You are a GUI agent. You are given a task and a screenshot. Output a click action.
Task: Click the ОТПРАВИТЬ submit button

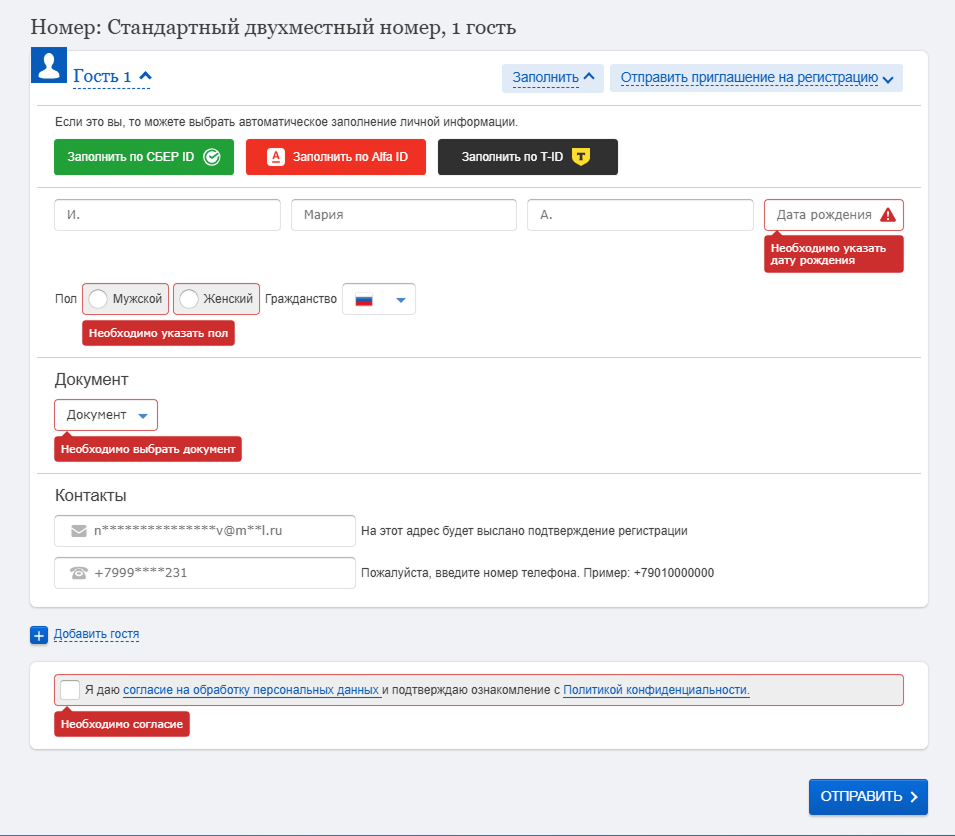(x=868, y=797)
